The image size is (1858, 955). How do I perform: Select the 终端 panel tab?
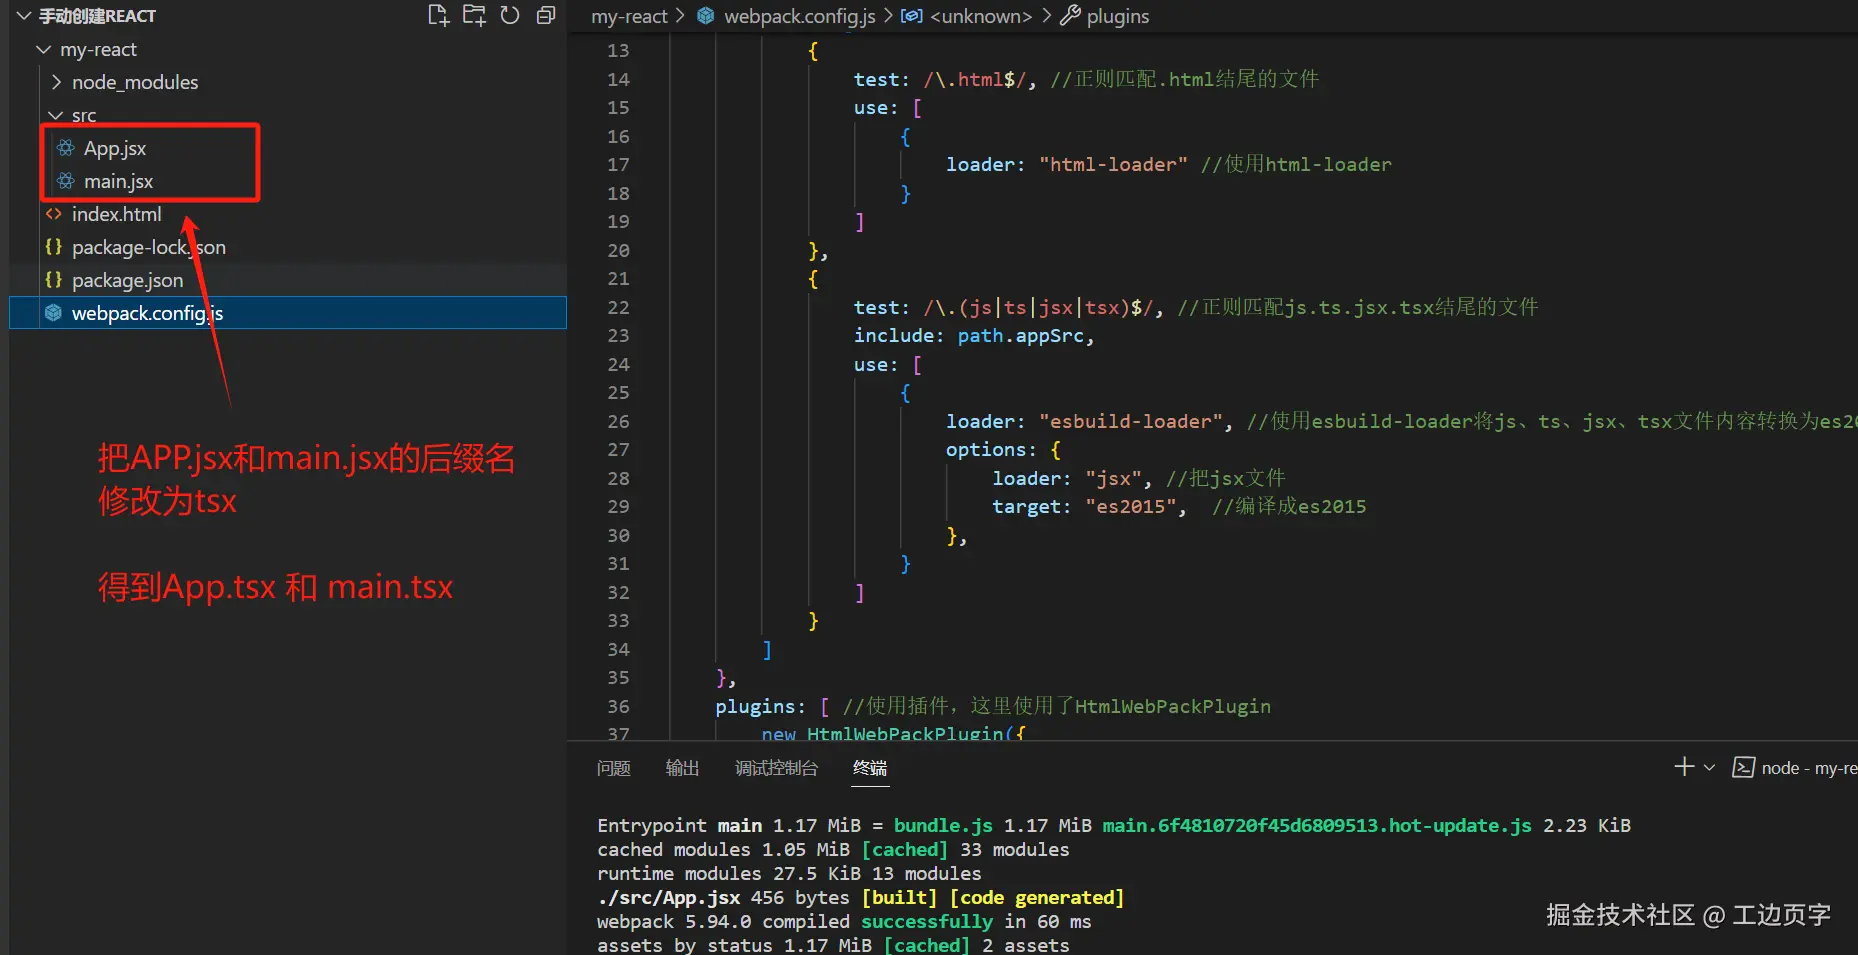pos(870,768)
